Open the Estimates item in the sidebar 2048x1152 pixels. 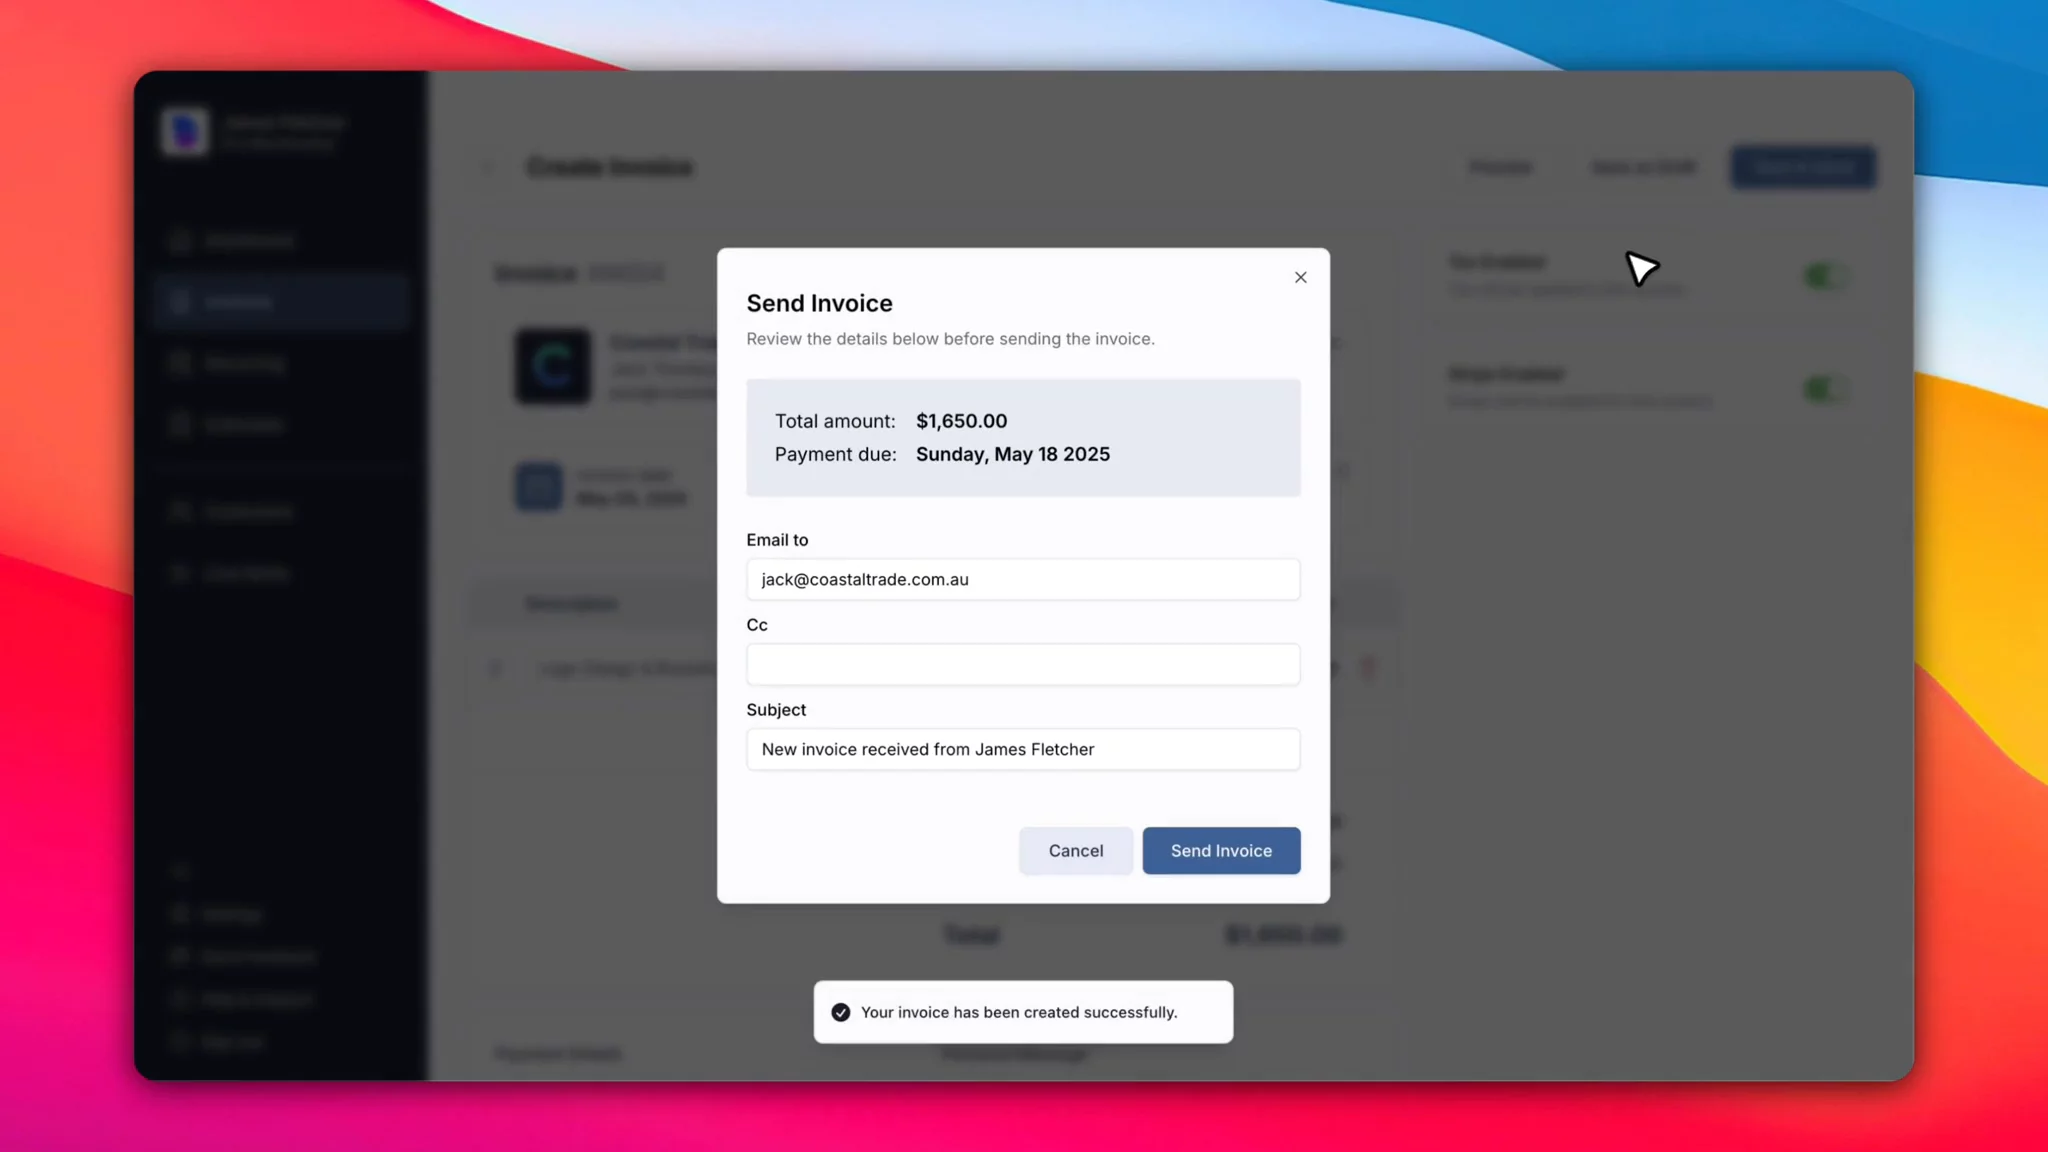(244, 425)
